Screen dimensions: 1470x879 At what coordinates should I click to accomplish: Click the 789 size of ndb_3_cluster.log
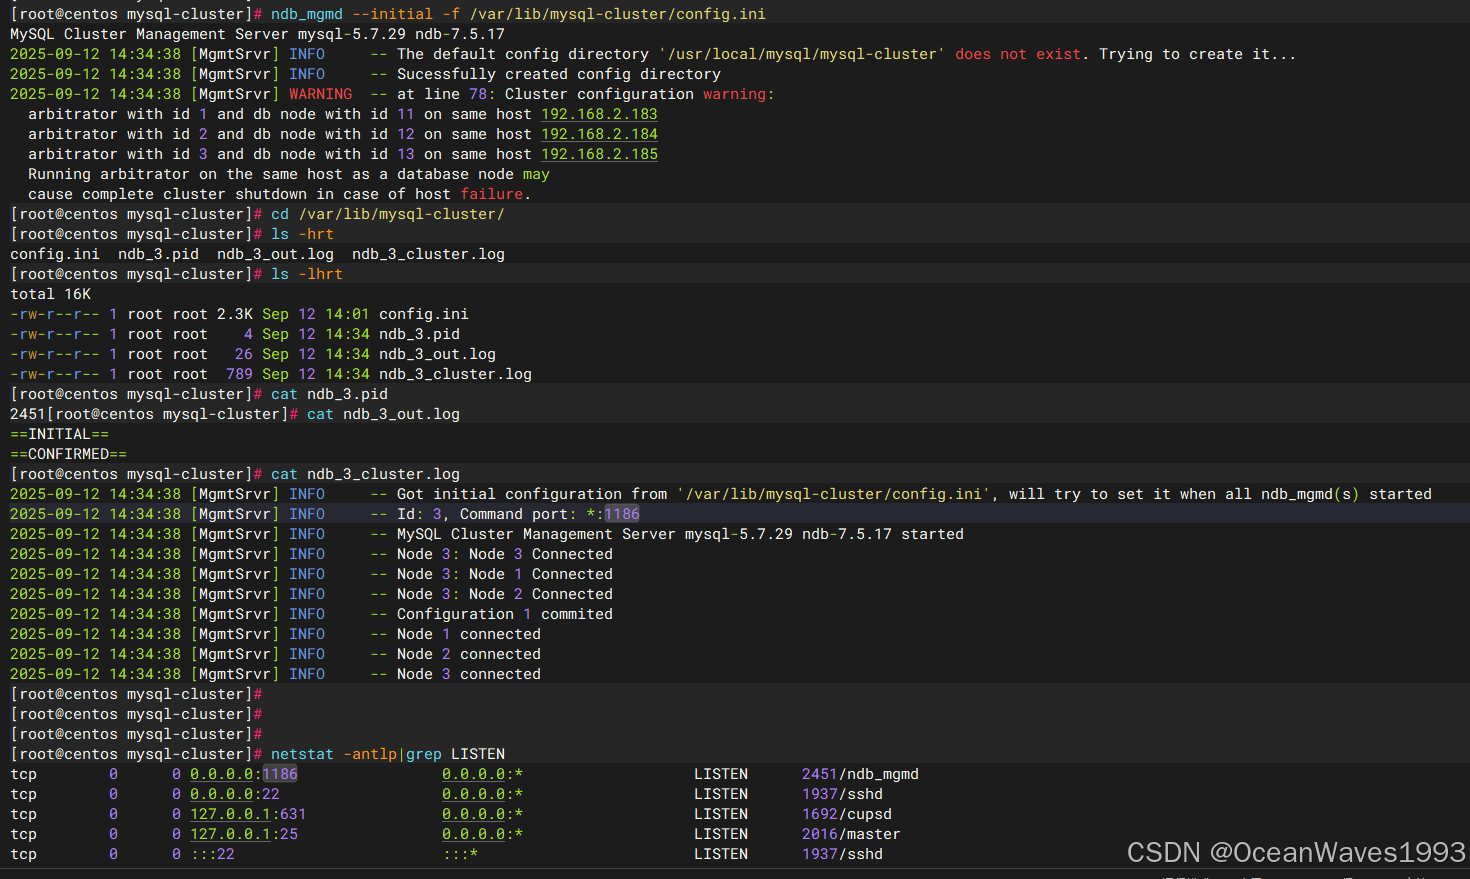click(x=239, y=374)
